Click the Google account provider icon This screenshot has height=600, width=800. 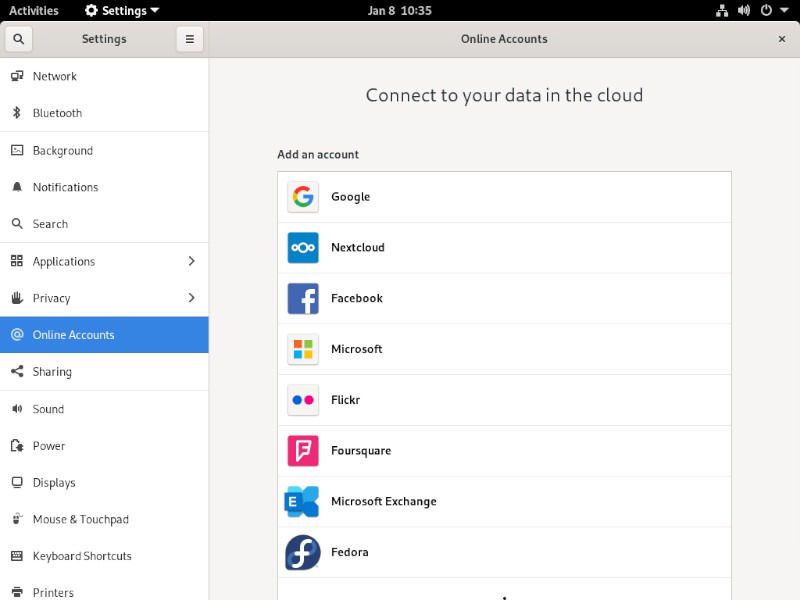coord(302,196)
